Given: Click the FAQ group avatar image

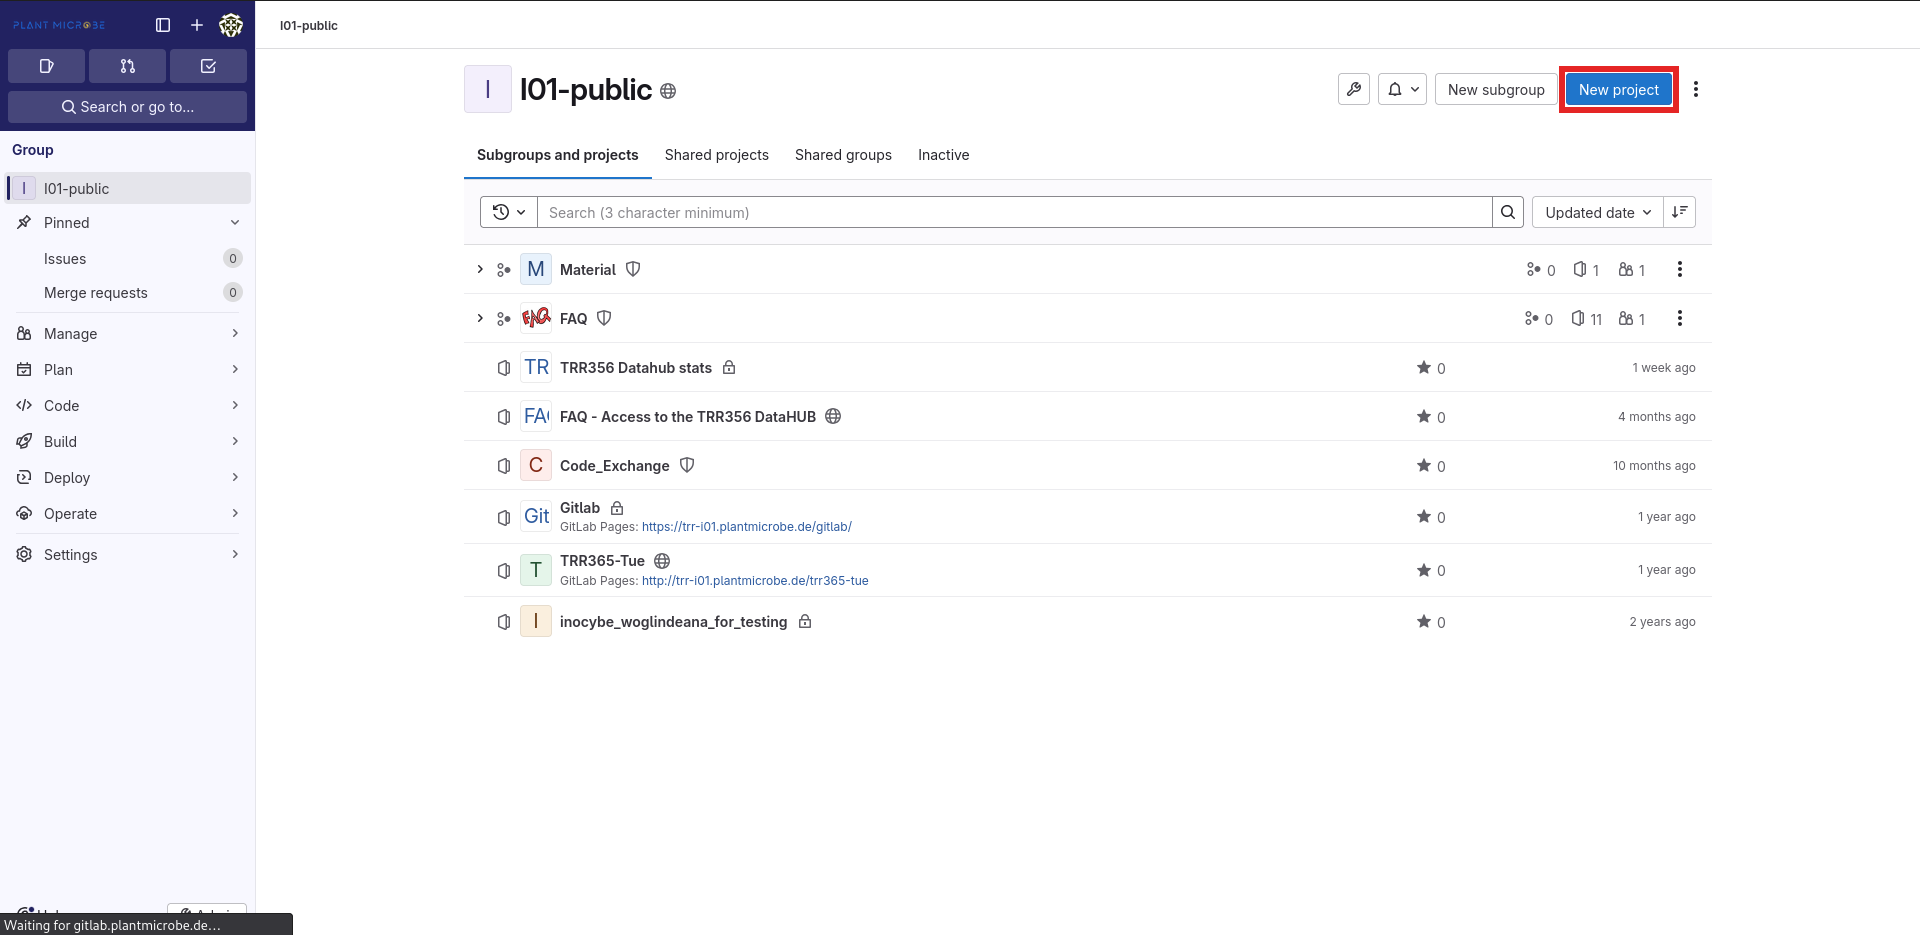Looking at the screenshot, I should point(536,318).
